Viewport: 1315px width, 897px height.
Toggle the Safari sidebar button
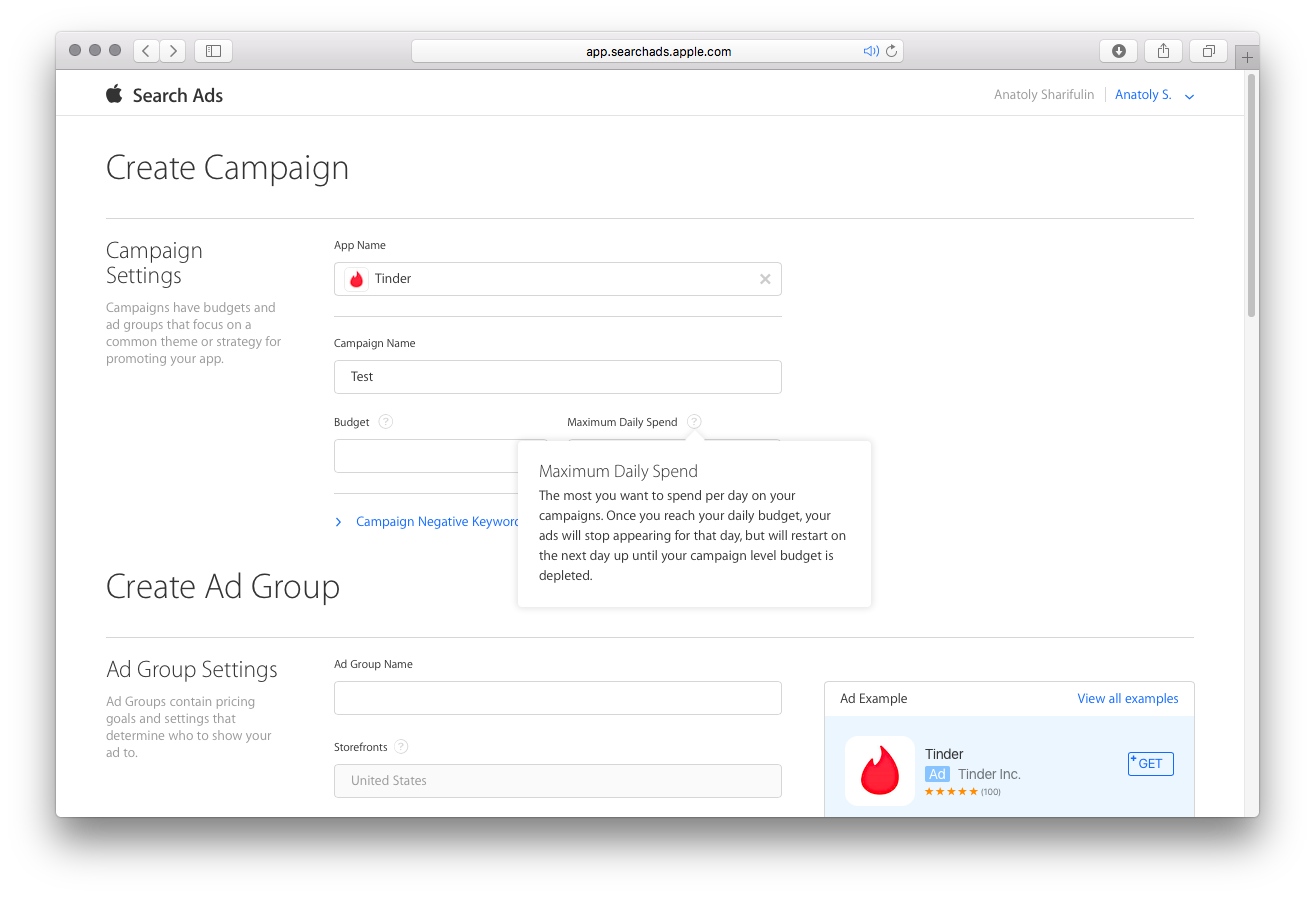[x=213, y=51]
